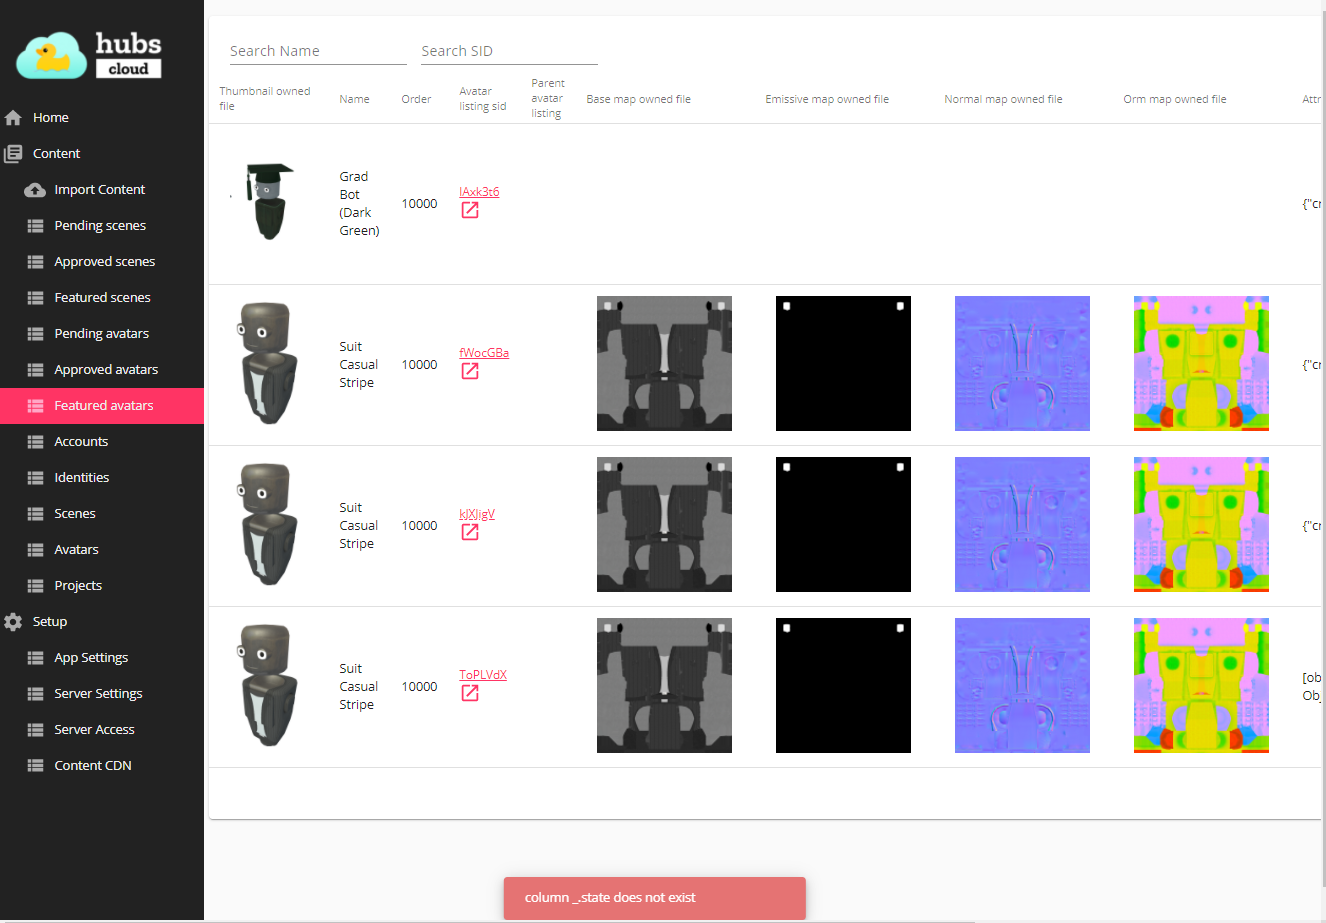Sort by Order column header
1326x923 pixels.
[416, 99]
